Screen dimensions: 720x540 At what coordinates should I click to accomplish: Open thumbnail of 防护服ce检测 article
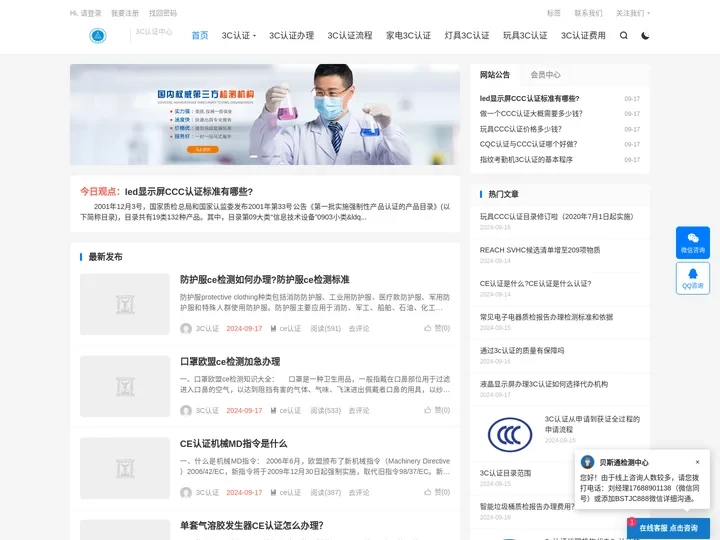click(125, 304)
